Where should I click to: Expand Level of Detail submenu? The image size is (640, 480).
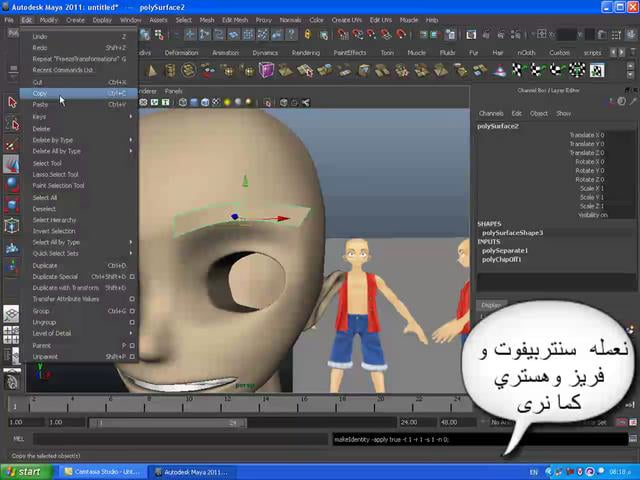tap(131, 333)
